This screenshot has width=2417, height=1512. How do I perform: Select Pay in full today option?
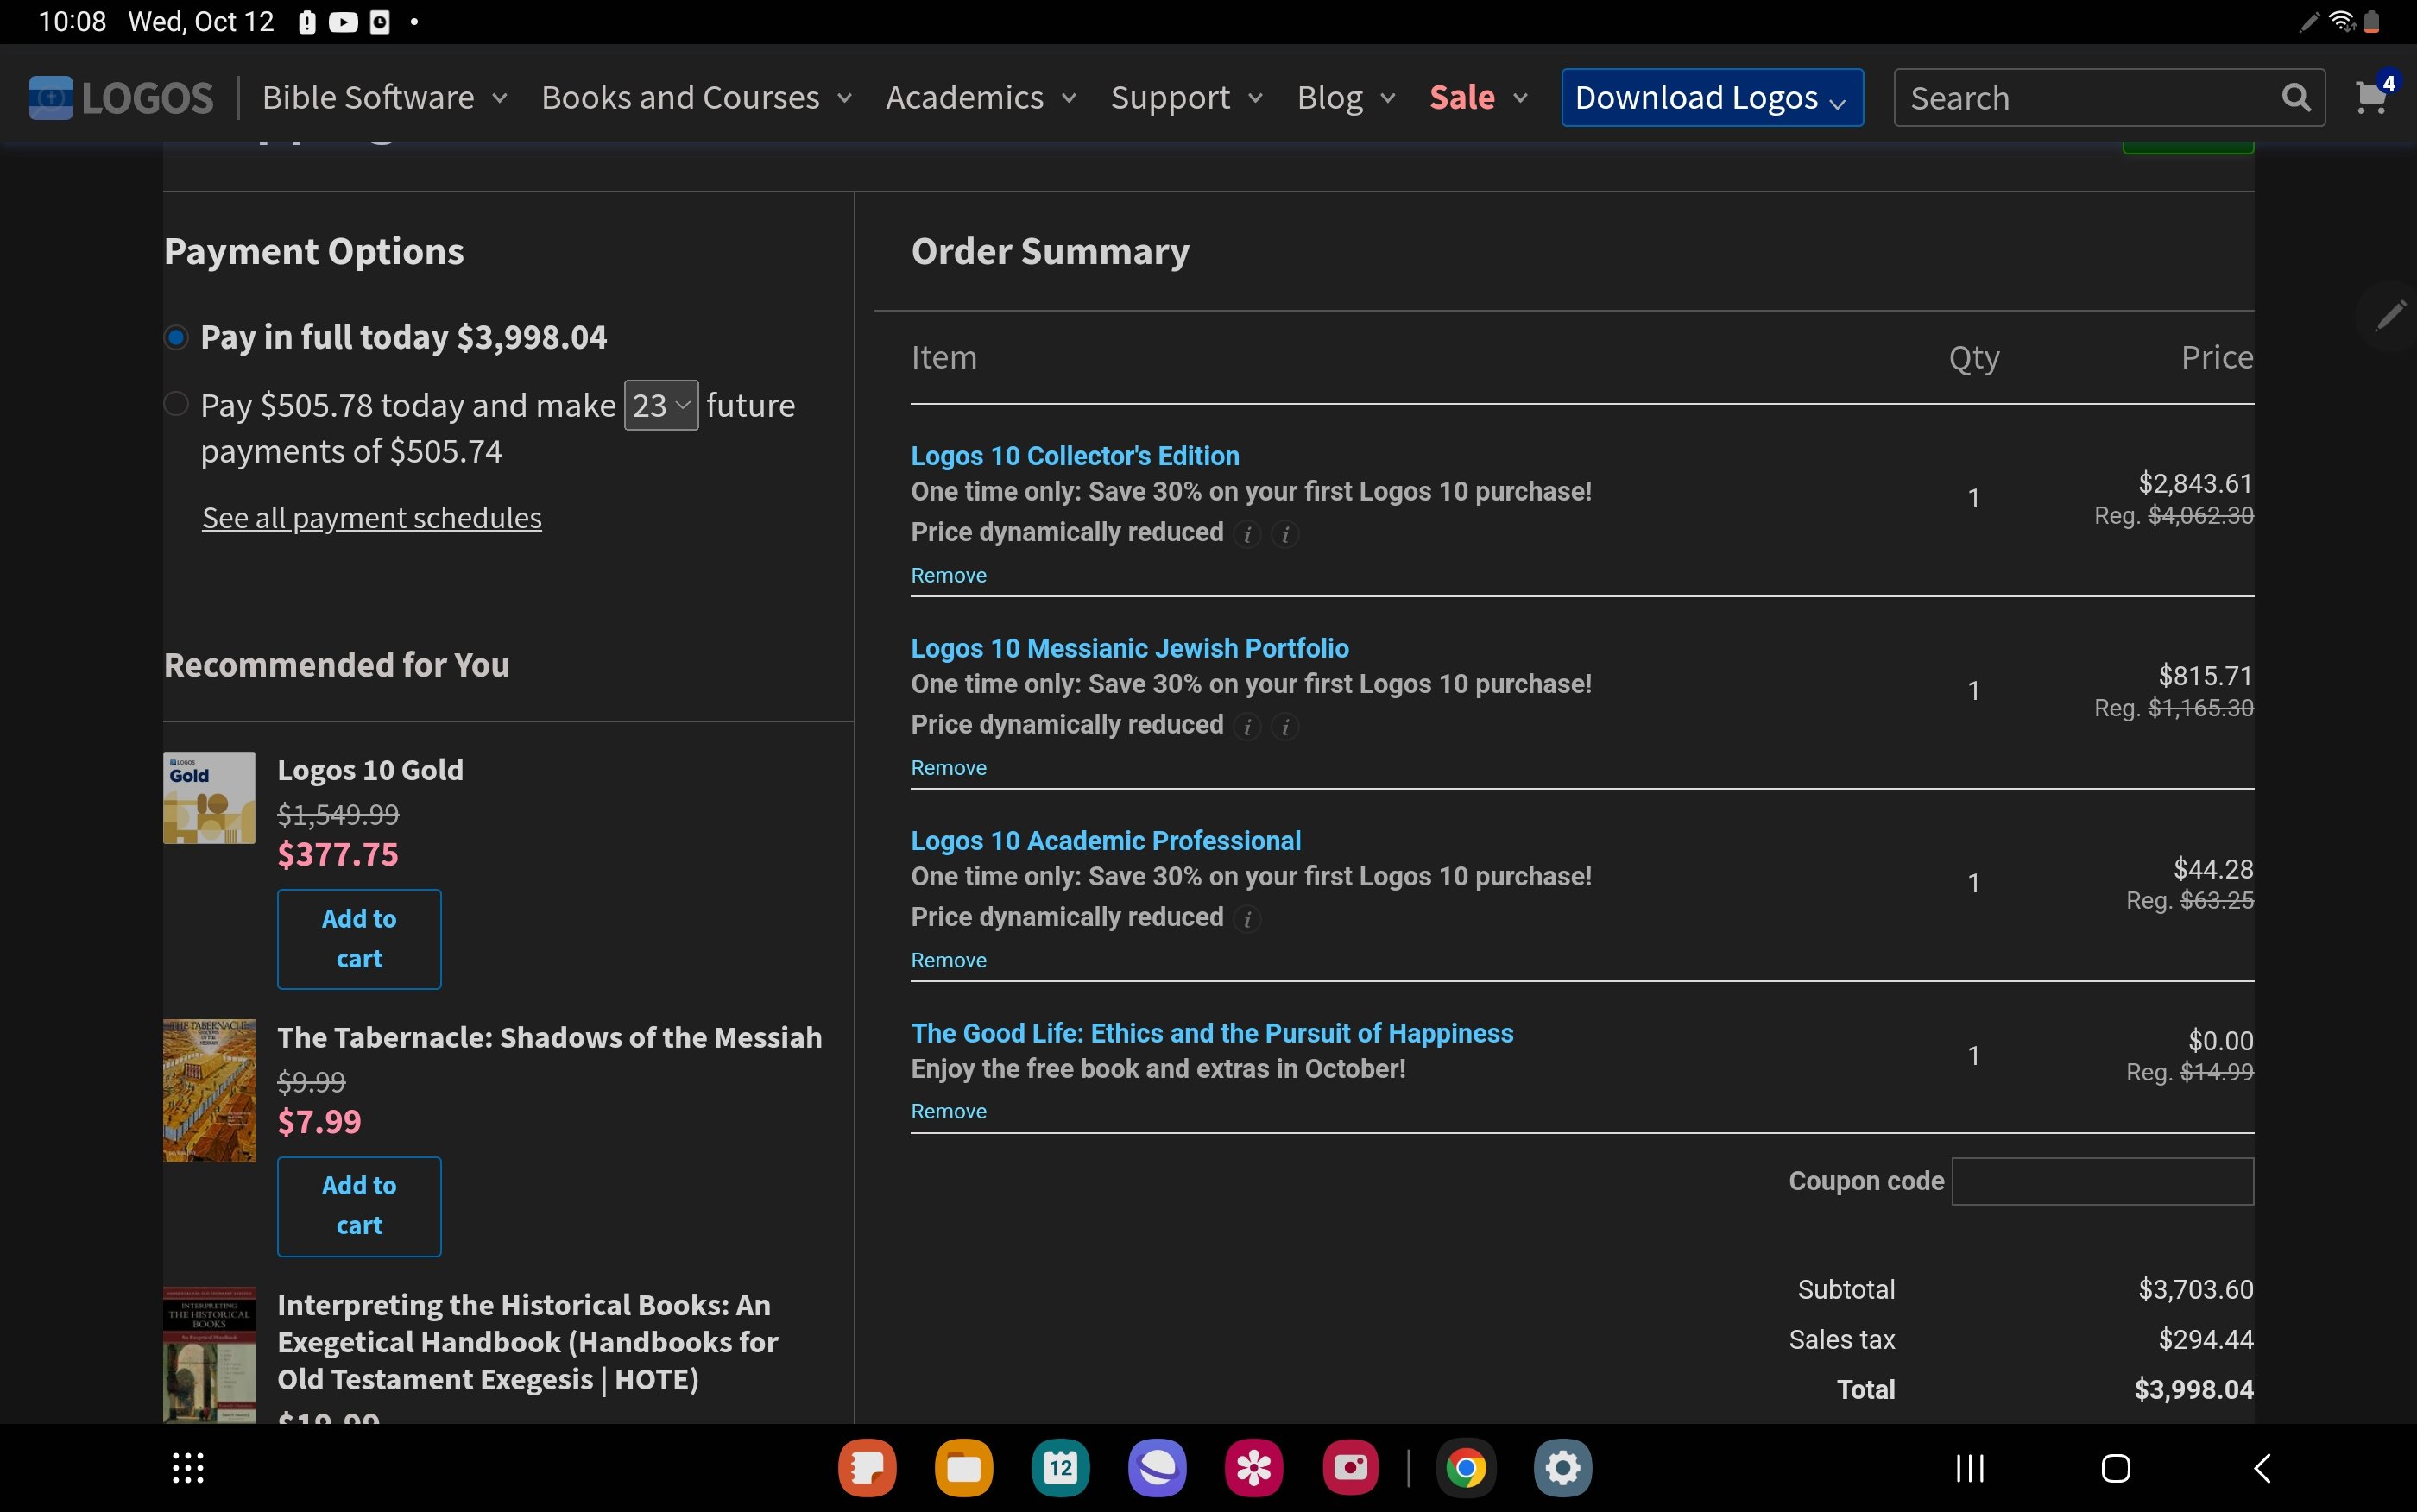click(177, 338)
